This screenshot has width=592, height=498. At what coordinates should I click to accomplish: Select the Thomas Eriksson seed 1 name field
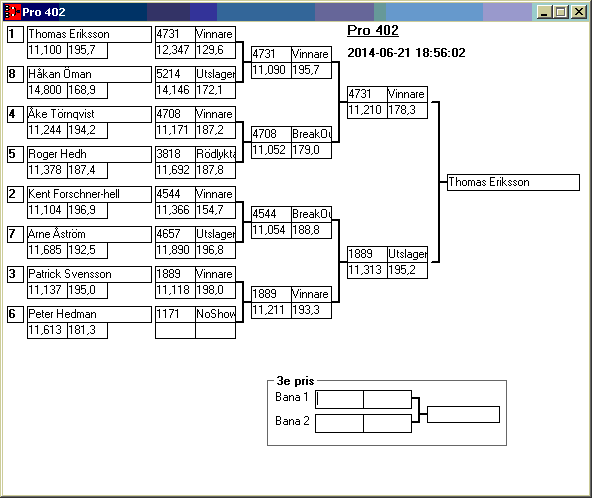pyautogui.click(x=89, y=34)
